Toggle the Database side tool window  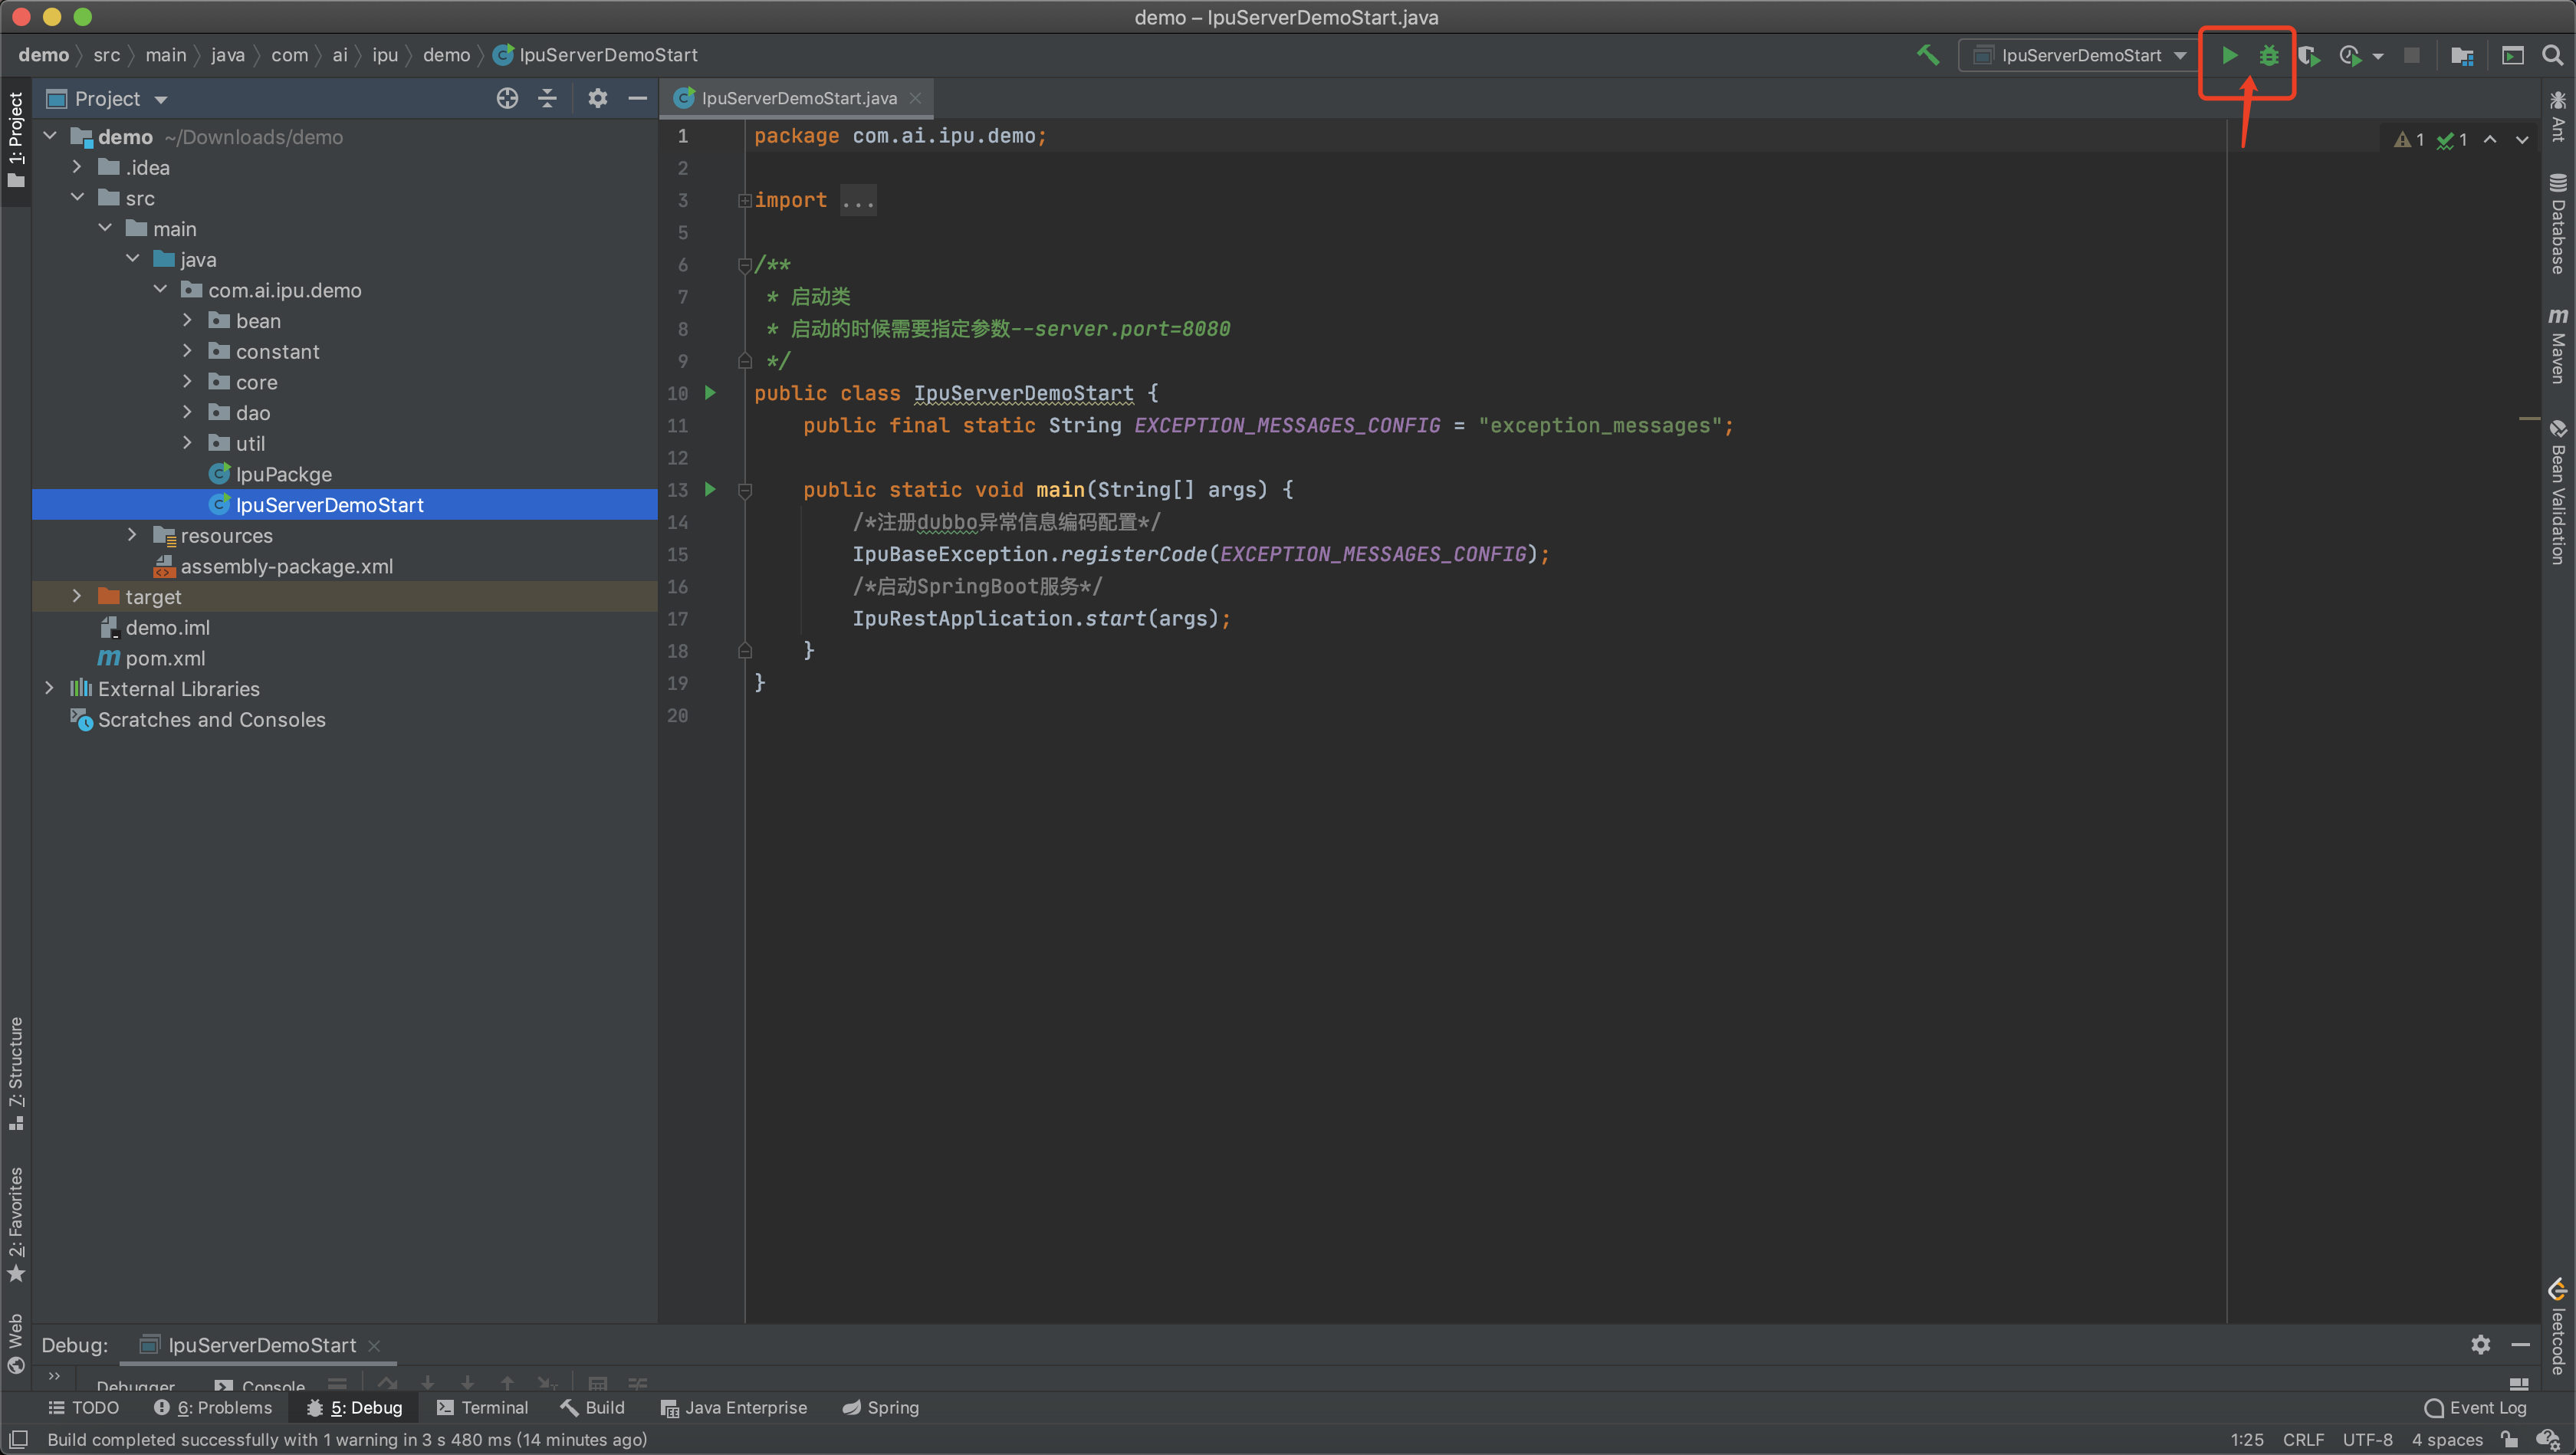(2557, 224)
